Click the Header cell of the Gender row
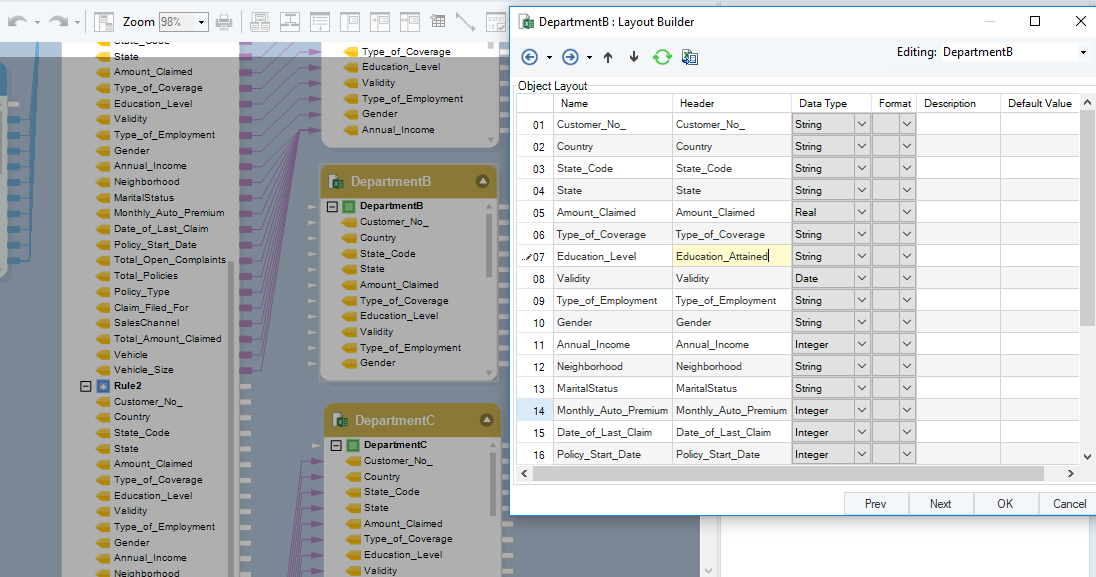Screen dimensions: 1096x577 (732, 322)
